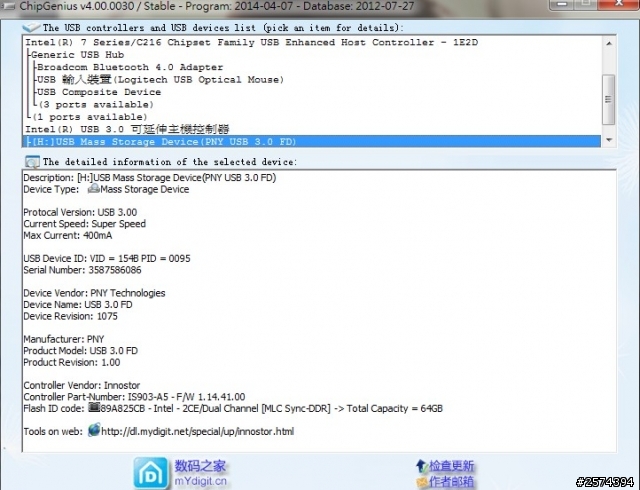The width and height of the screenshot is (640, 490).
Task: Click the 'Device Revision: 1075' line
Action: click(71, 316)
